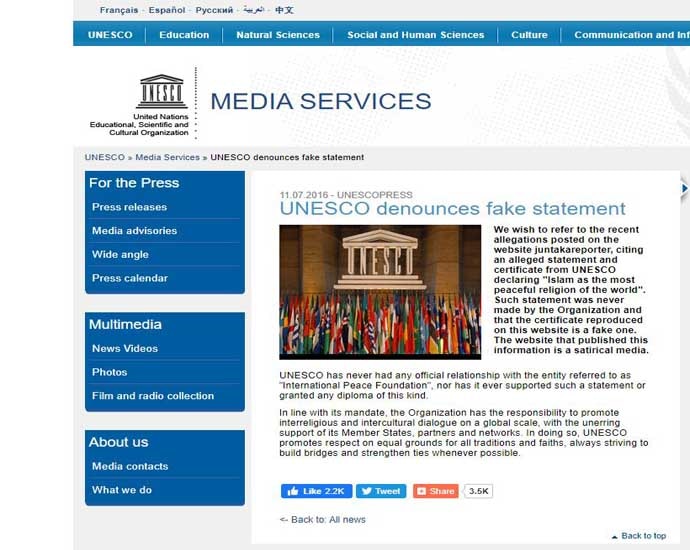The height and width of the screenshot is (550, 690).
Task: Click the UNESCO headquarters flags photo
Action: pyautogui.click(x=380, y=292)
